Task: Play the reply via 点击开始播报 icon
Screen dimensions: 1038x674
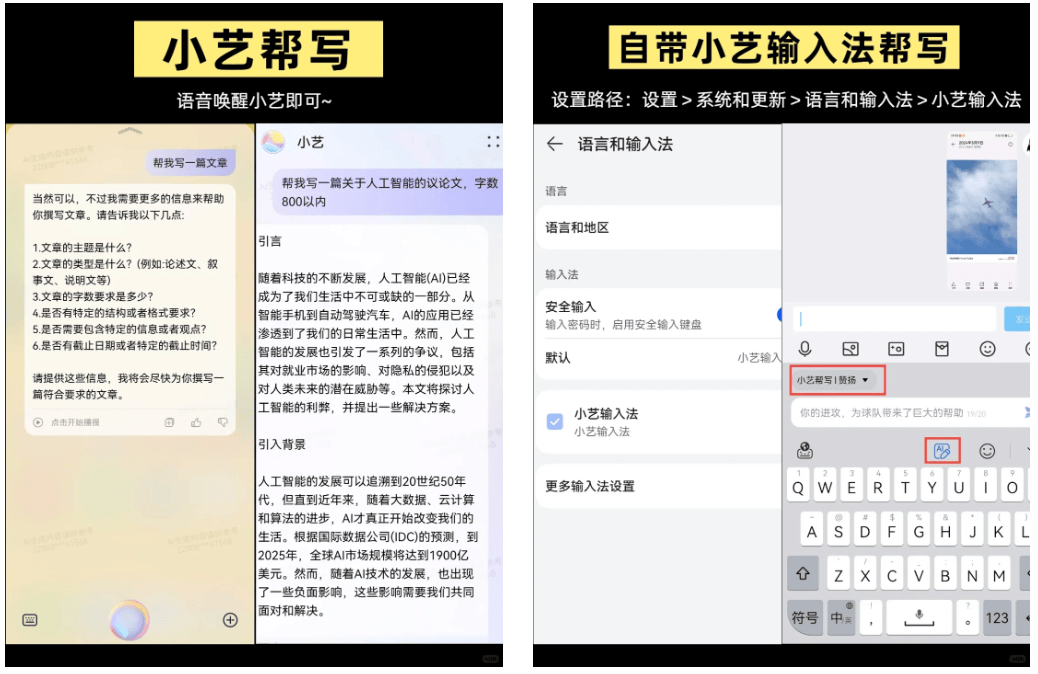Action: tap(38, 422)
